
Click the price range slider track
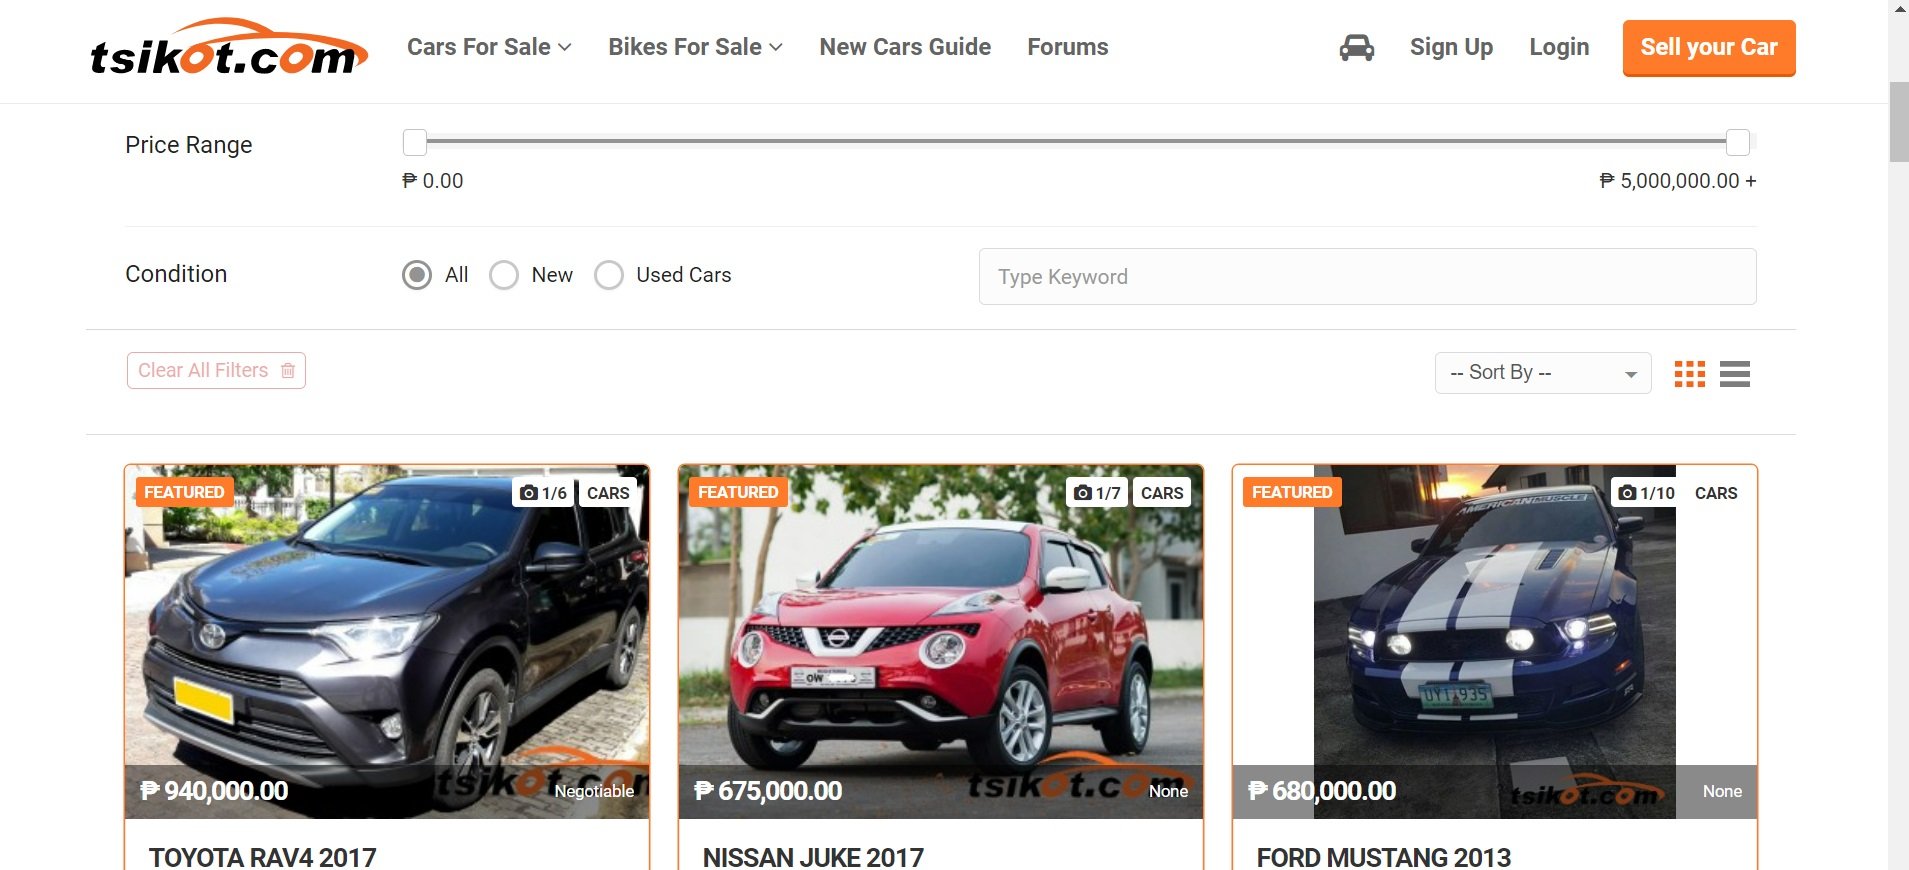click(x=1079, y=142)
